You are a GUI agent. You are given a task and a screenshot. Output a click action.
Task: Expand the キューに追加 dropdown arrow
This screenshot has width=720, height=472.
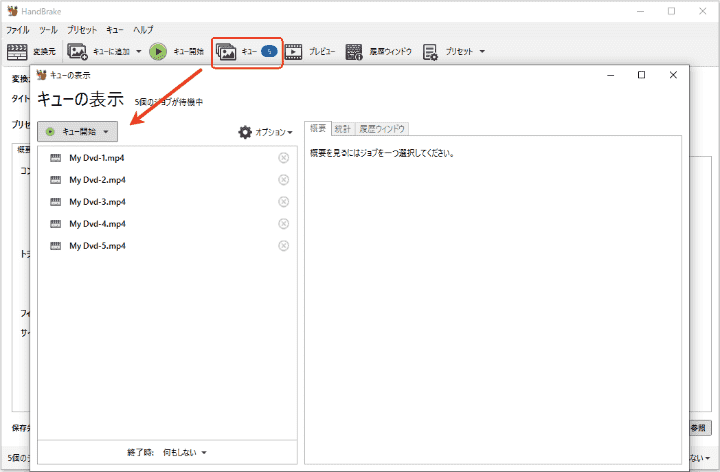pos(137,52)
